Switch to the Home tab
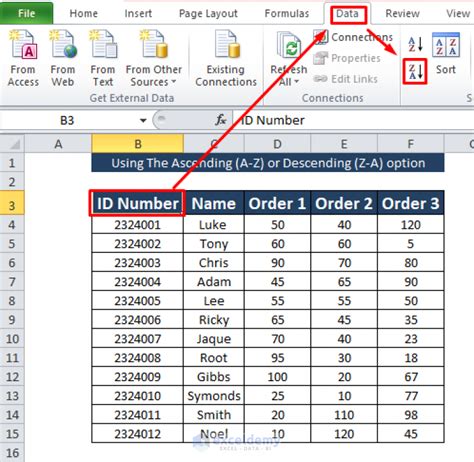Viewport: 474px width, 462px height. (x=84, y=13)
